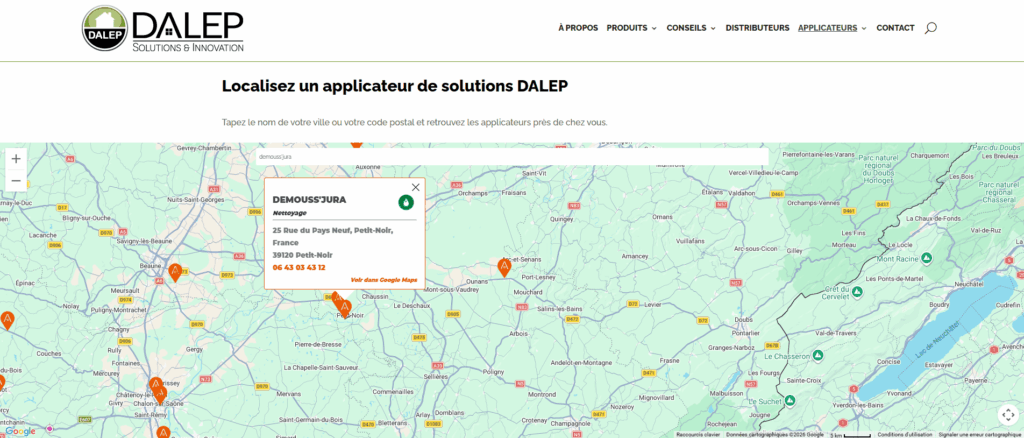Expand the CONSEILS dropdown menu
1024x438 pixels.
point(691,28)
